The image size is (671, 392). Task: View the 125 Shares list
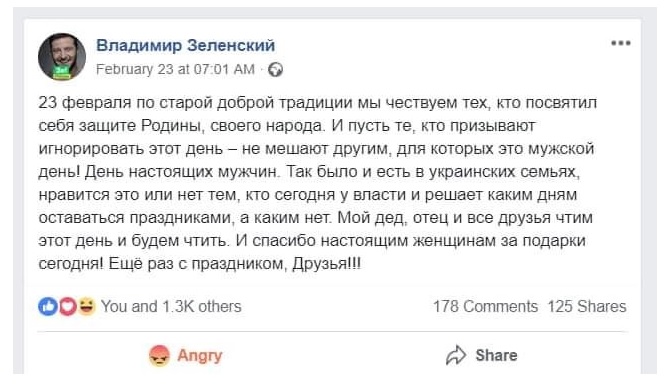point(587,306)
